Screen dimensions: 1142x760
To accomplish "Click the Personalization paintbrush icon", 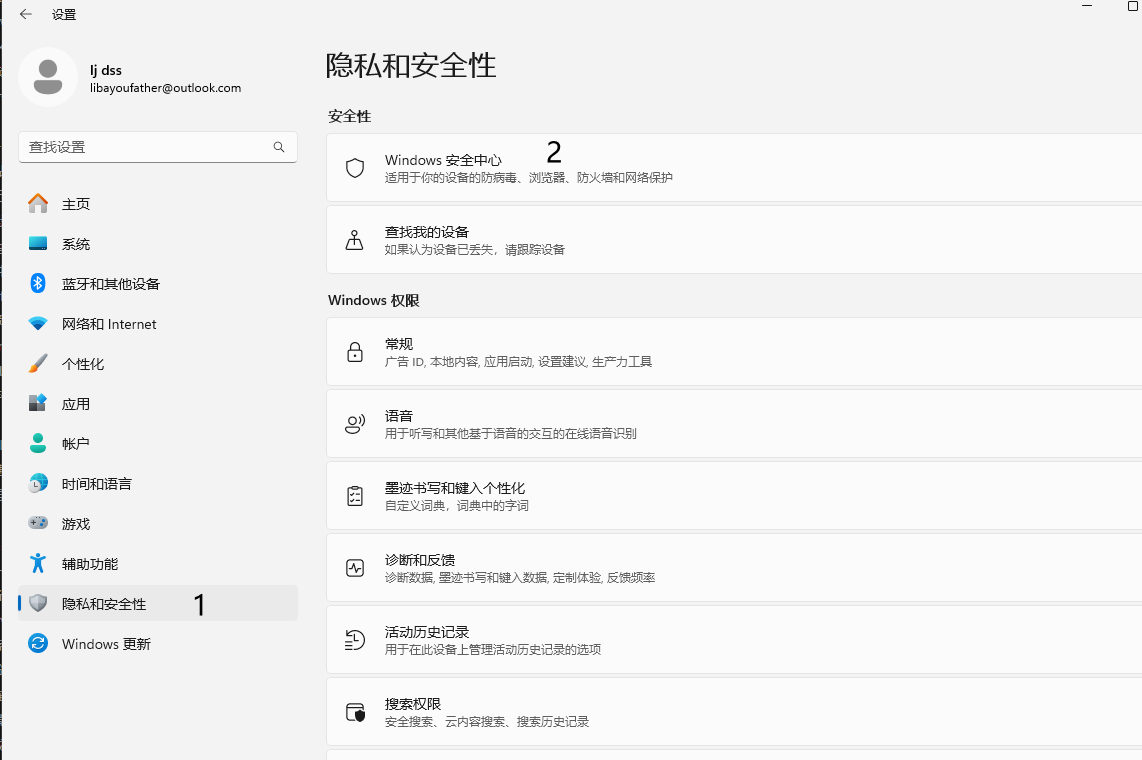I will tap(38, 363).
